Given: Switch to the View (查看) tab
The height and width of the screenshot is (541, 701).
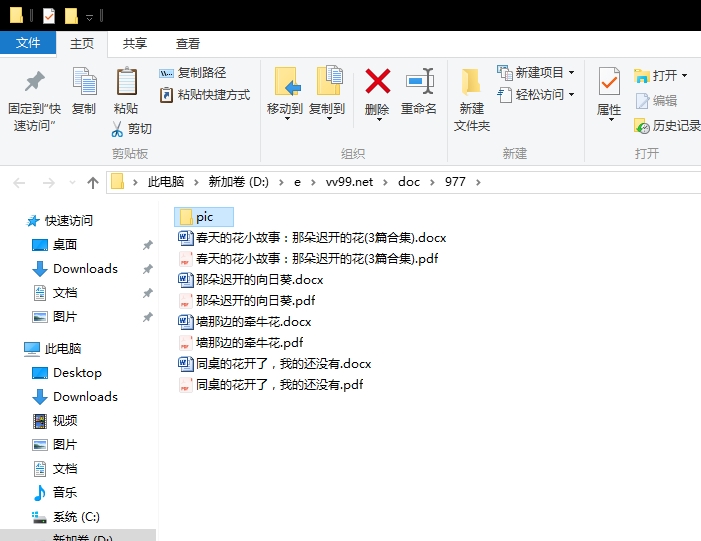Looking at the screenshot, I should 188,43.
